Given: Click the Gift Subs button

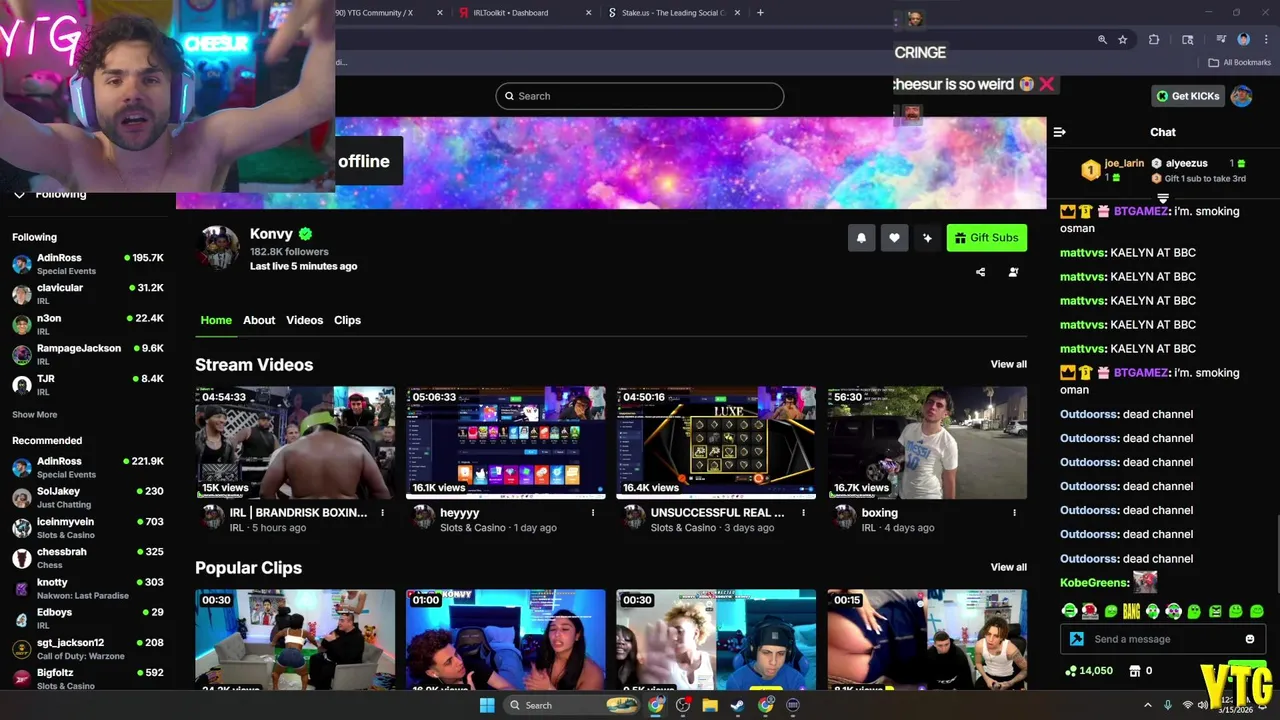Looking at the screenshot, I should (987, 238).
